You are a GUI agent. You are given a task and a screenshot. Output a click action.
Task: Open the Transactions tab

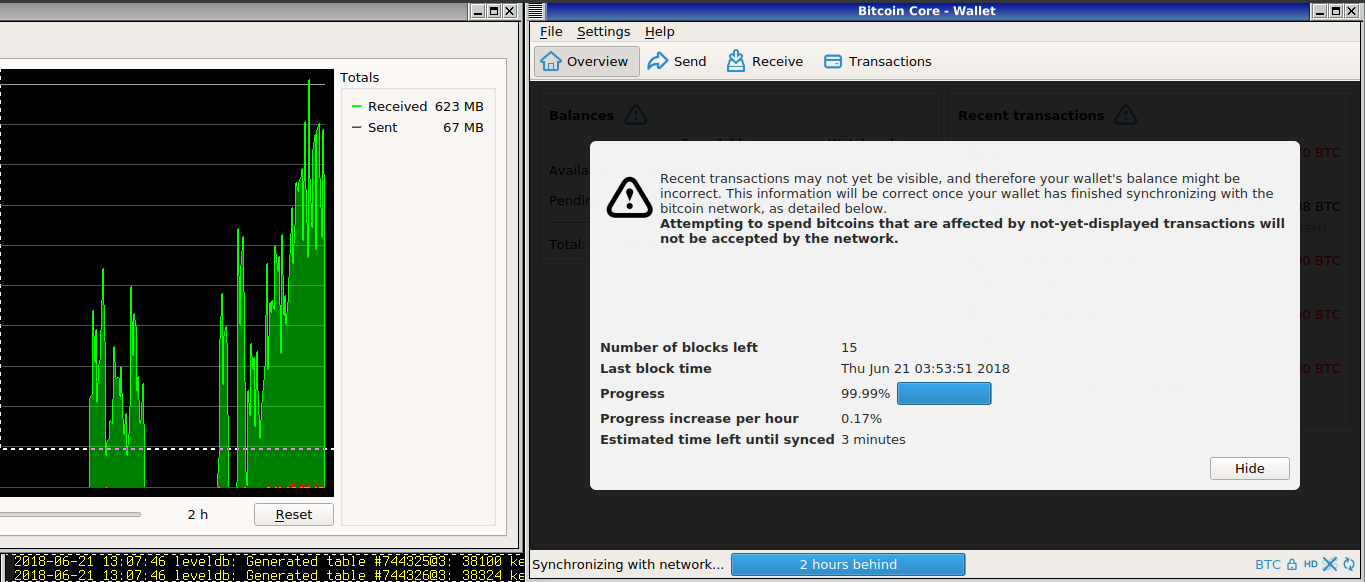(x=877, y=61)
